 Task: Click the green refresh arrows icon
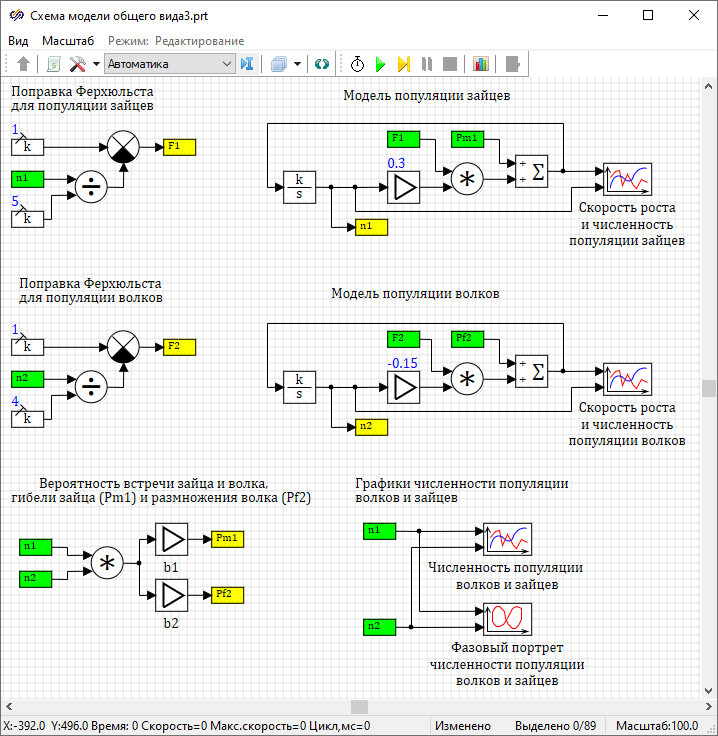tap(321, 64)
